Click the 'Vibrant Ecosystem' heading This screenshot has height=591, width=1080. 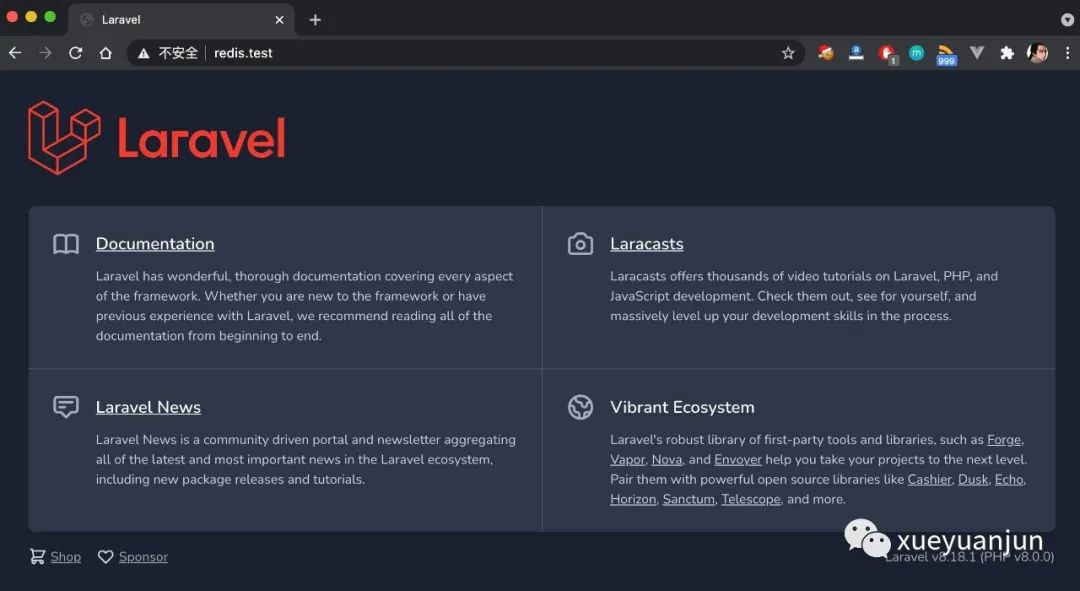coord(682,407)
